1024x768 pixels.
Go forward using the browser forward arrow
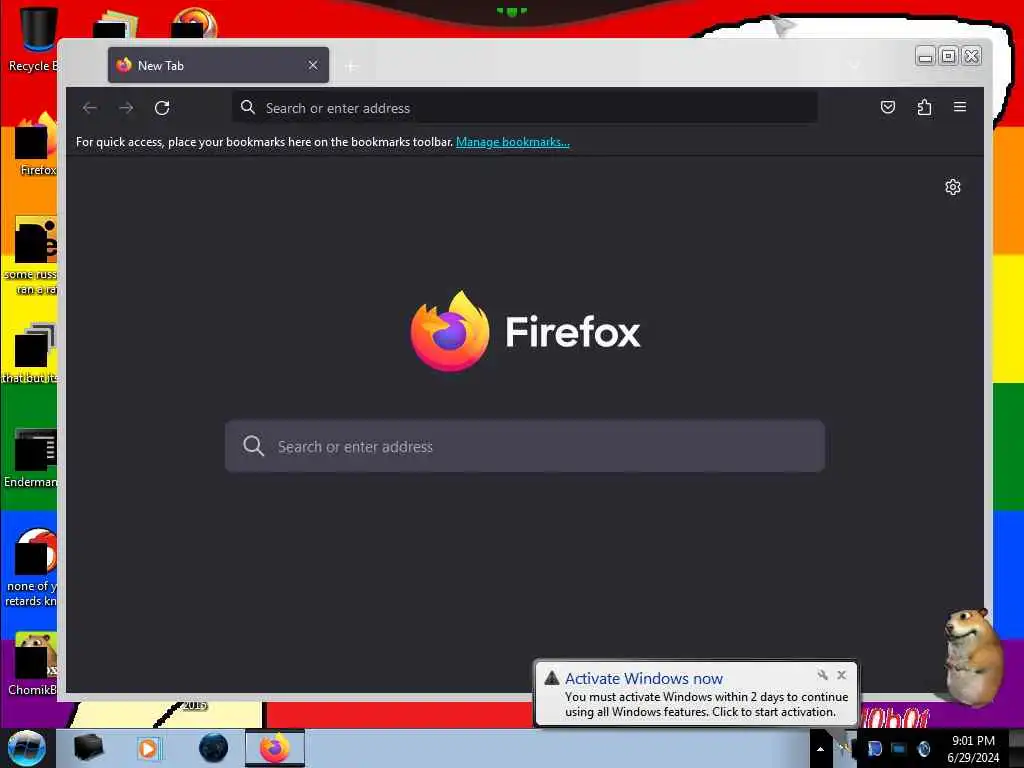[126, 108]
